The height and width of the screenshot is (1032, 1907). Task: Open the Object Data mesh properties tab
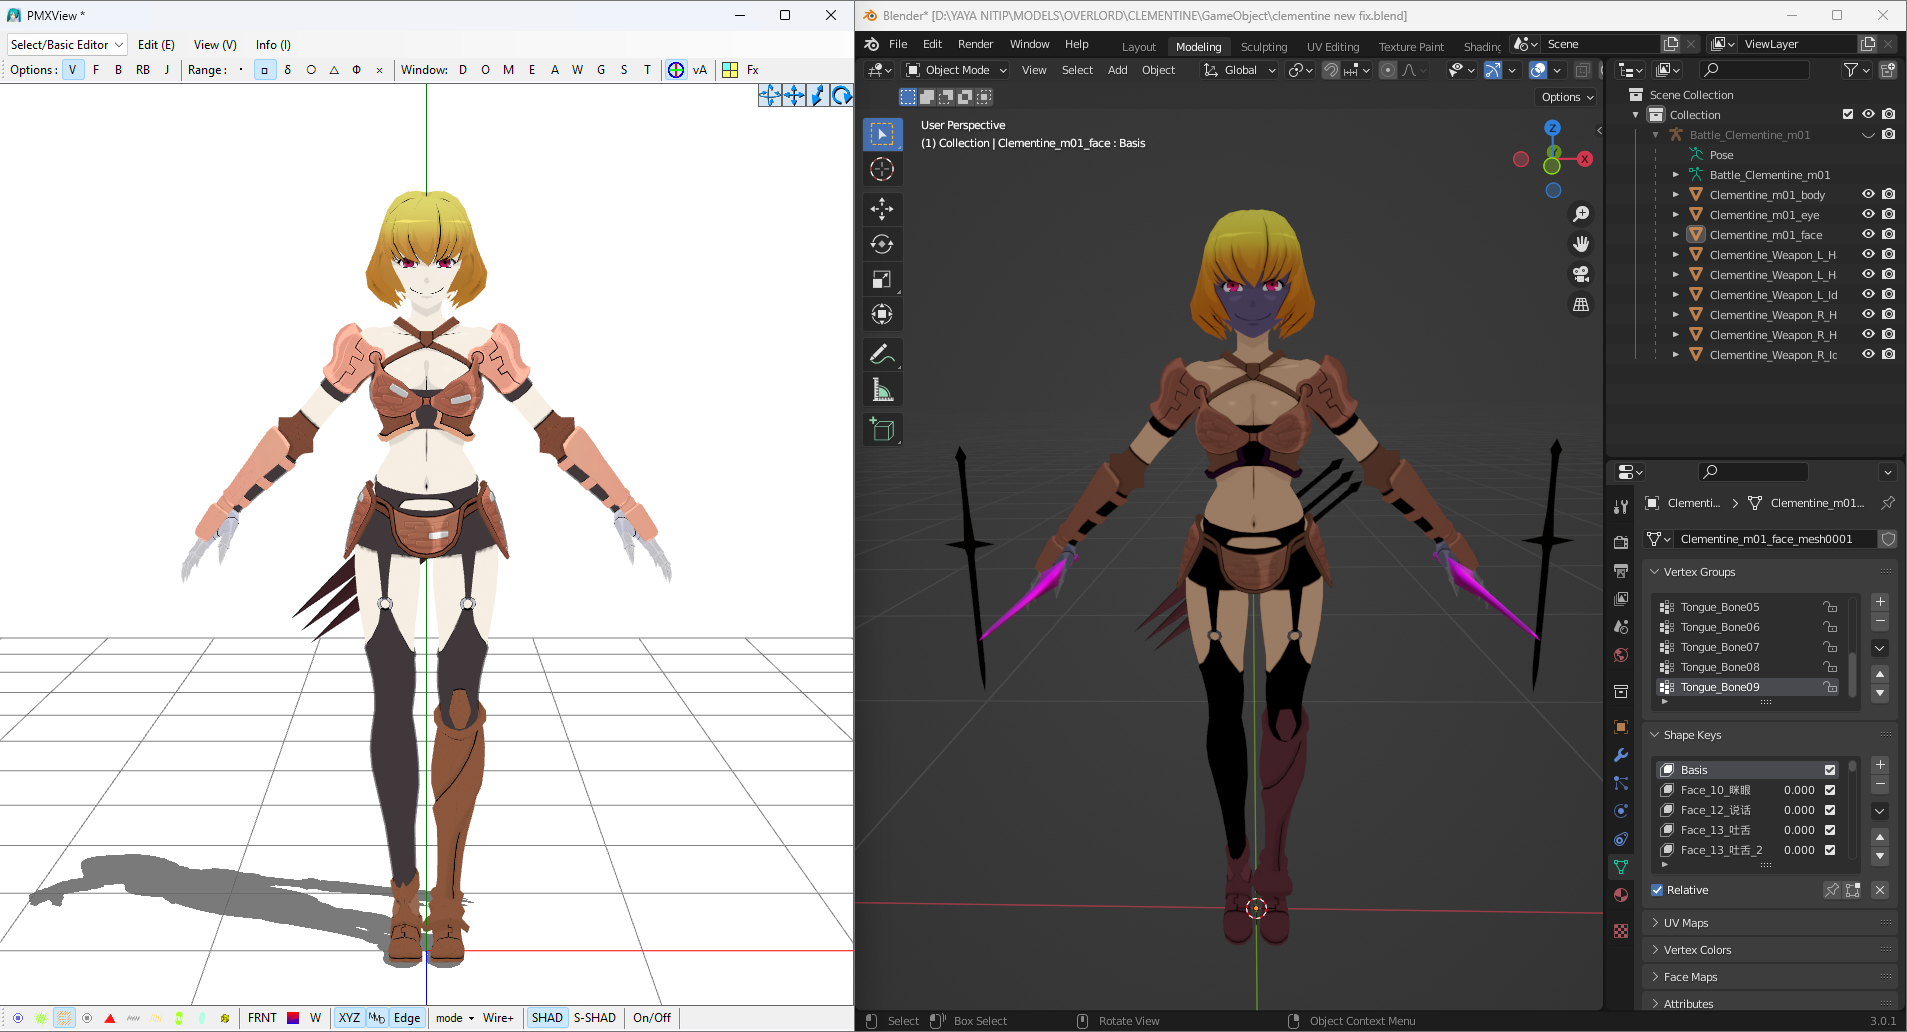(1621, 867)
